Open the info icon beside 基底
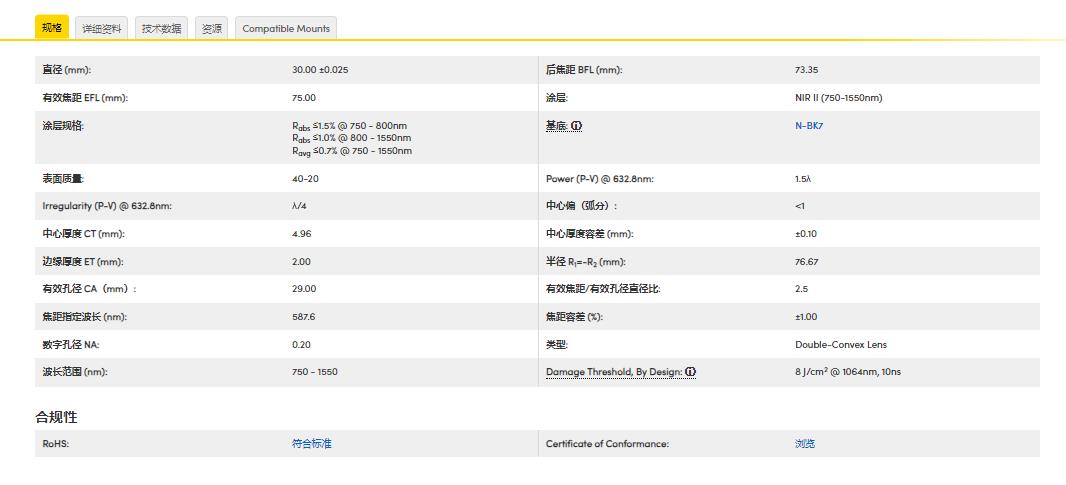The height and width of the screenshot is (485, 1066). [x=577, y=126]
